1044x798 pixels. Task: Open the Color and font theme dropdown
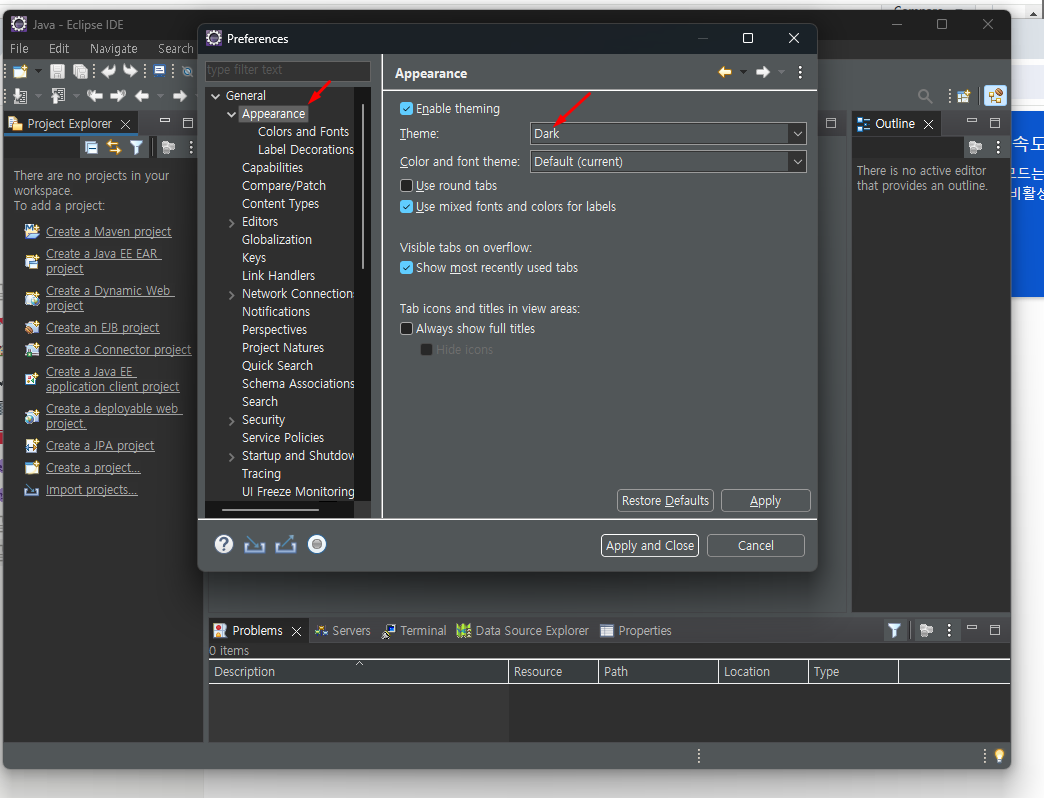pos(668,161)
